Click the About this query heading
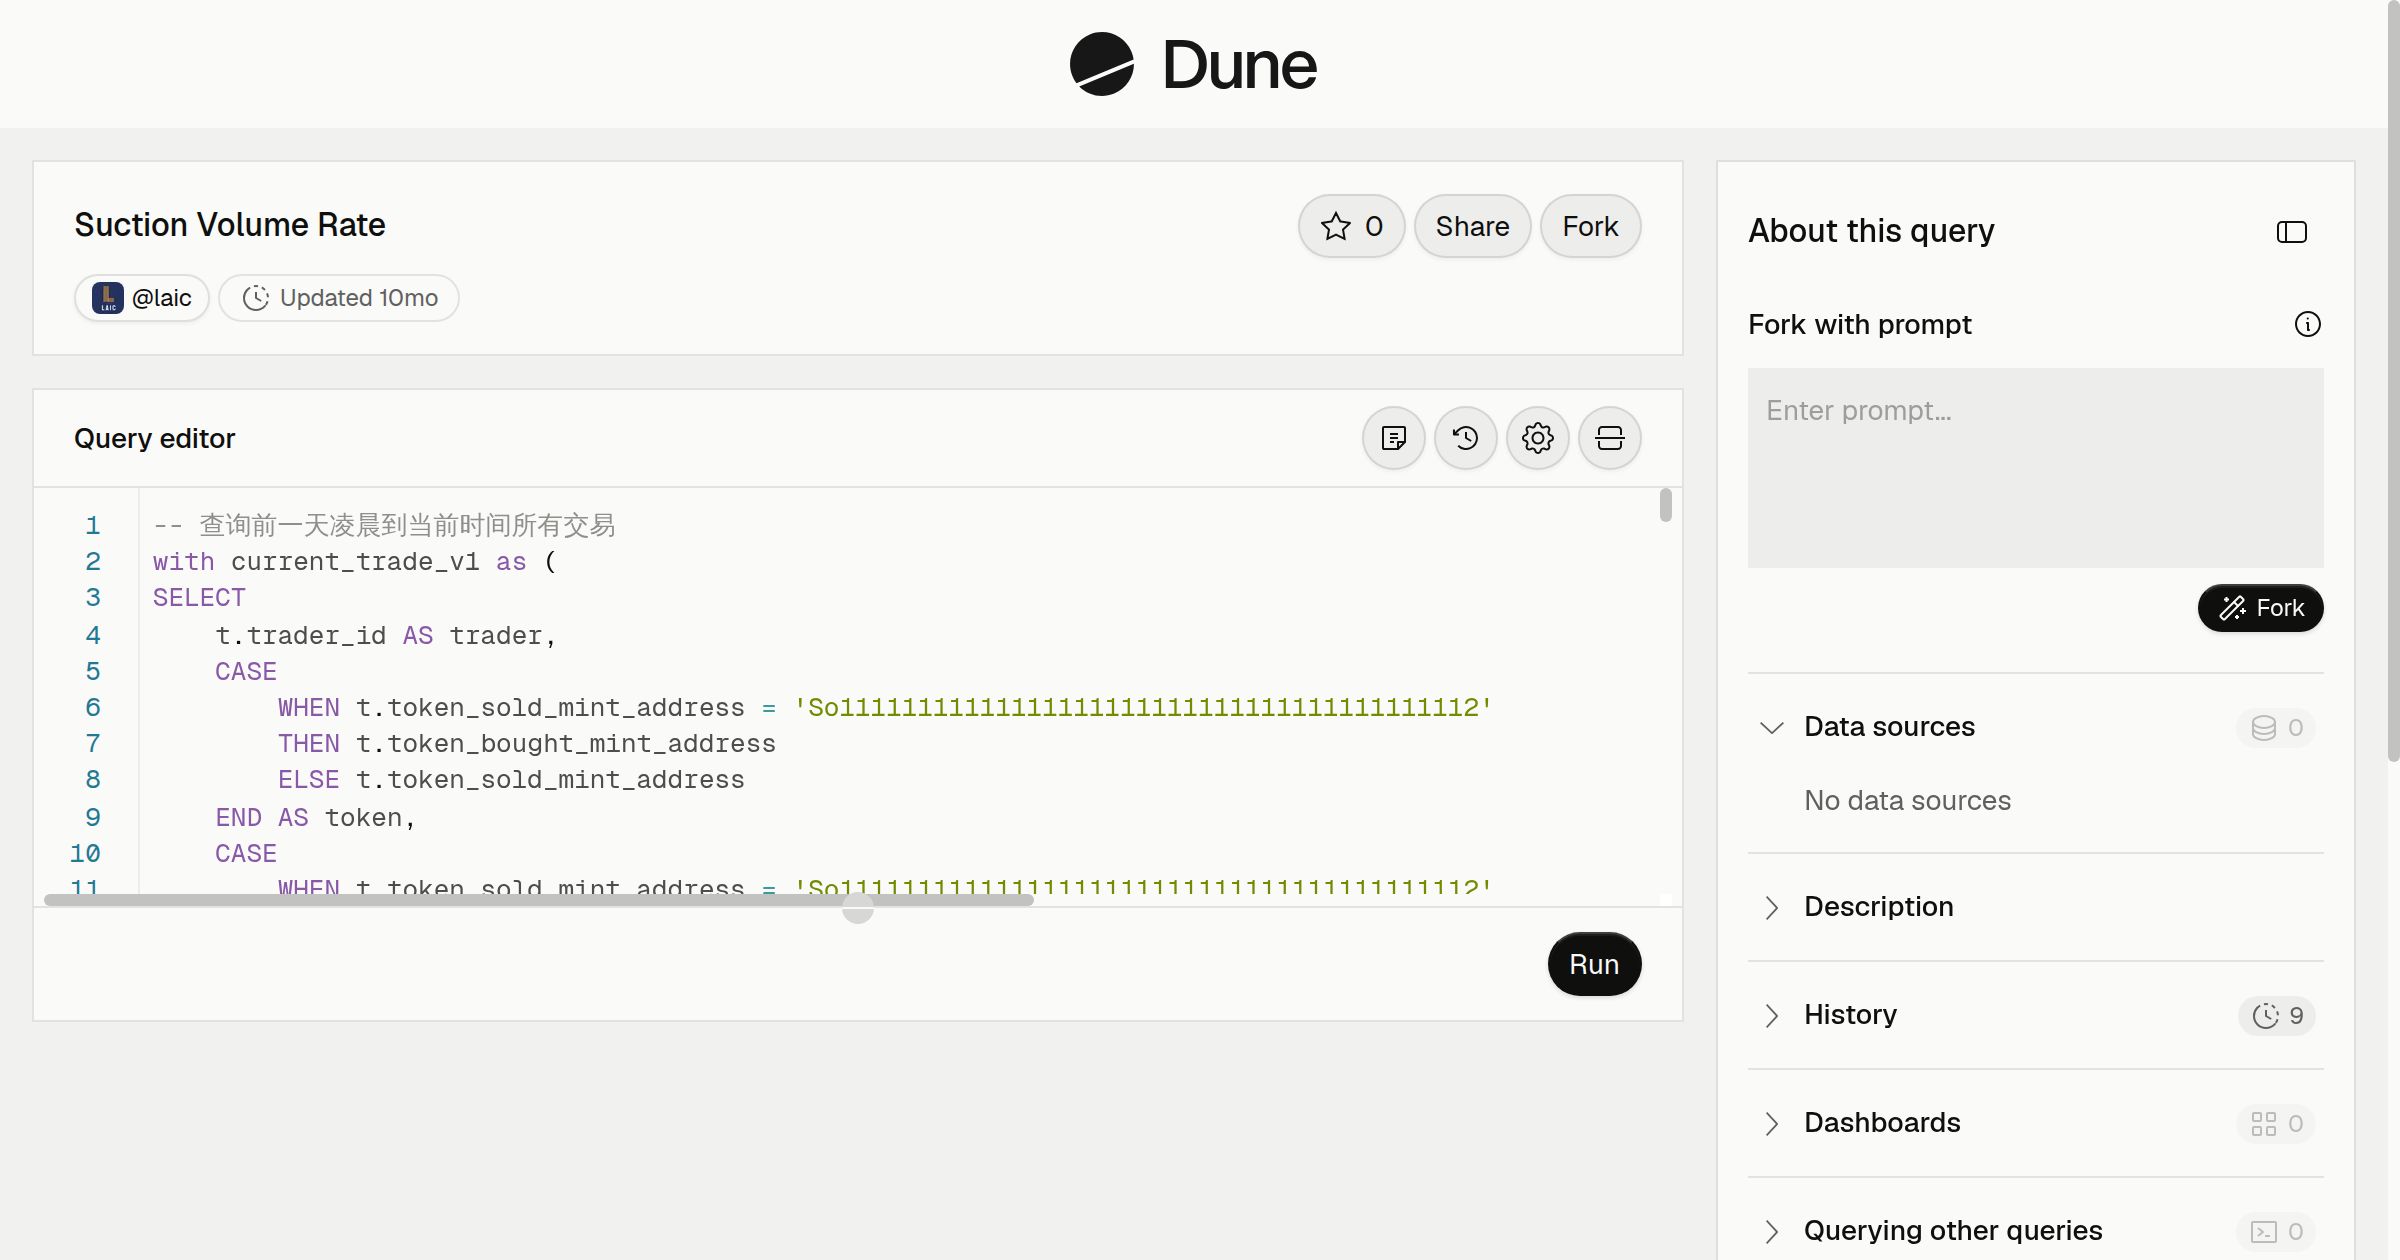 click(1871, 231)
